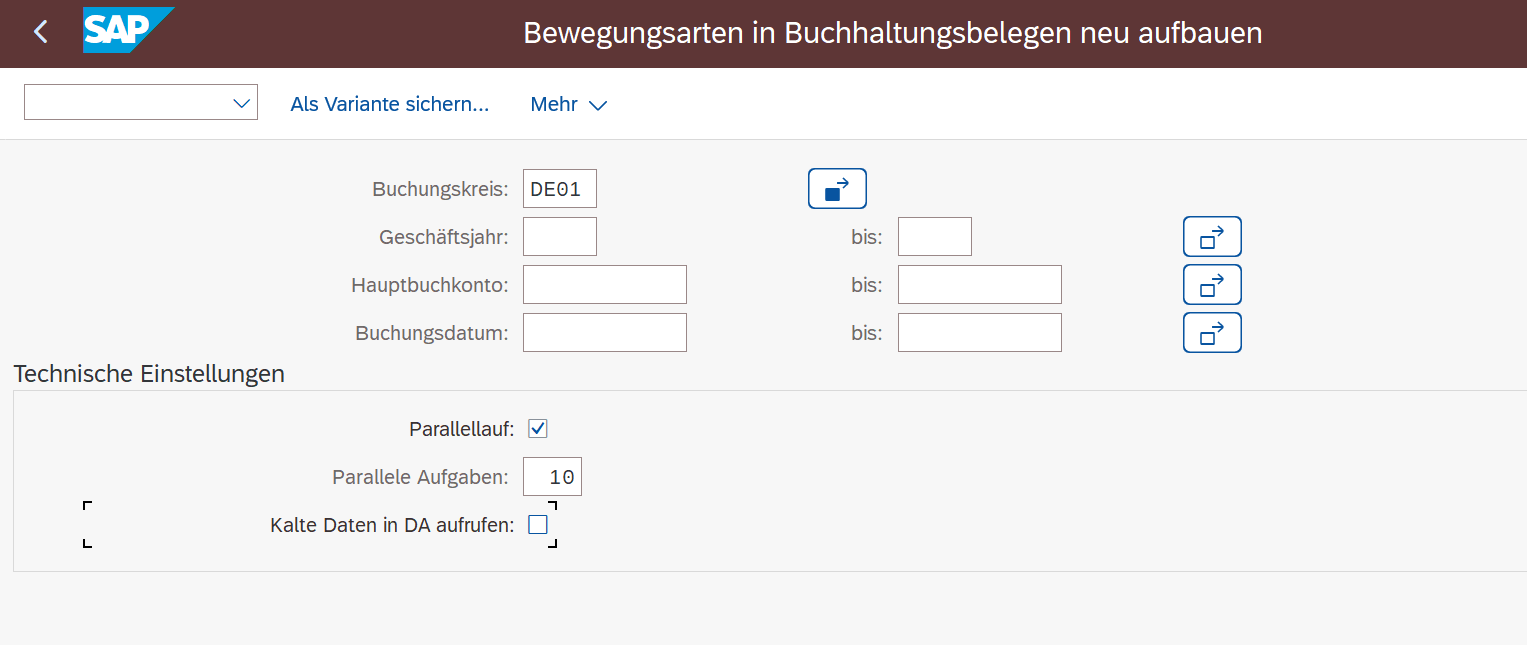Click the SAP logo
The height and width of the screenshot is (645, 1527).
[x=127, y=31]
